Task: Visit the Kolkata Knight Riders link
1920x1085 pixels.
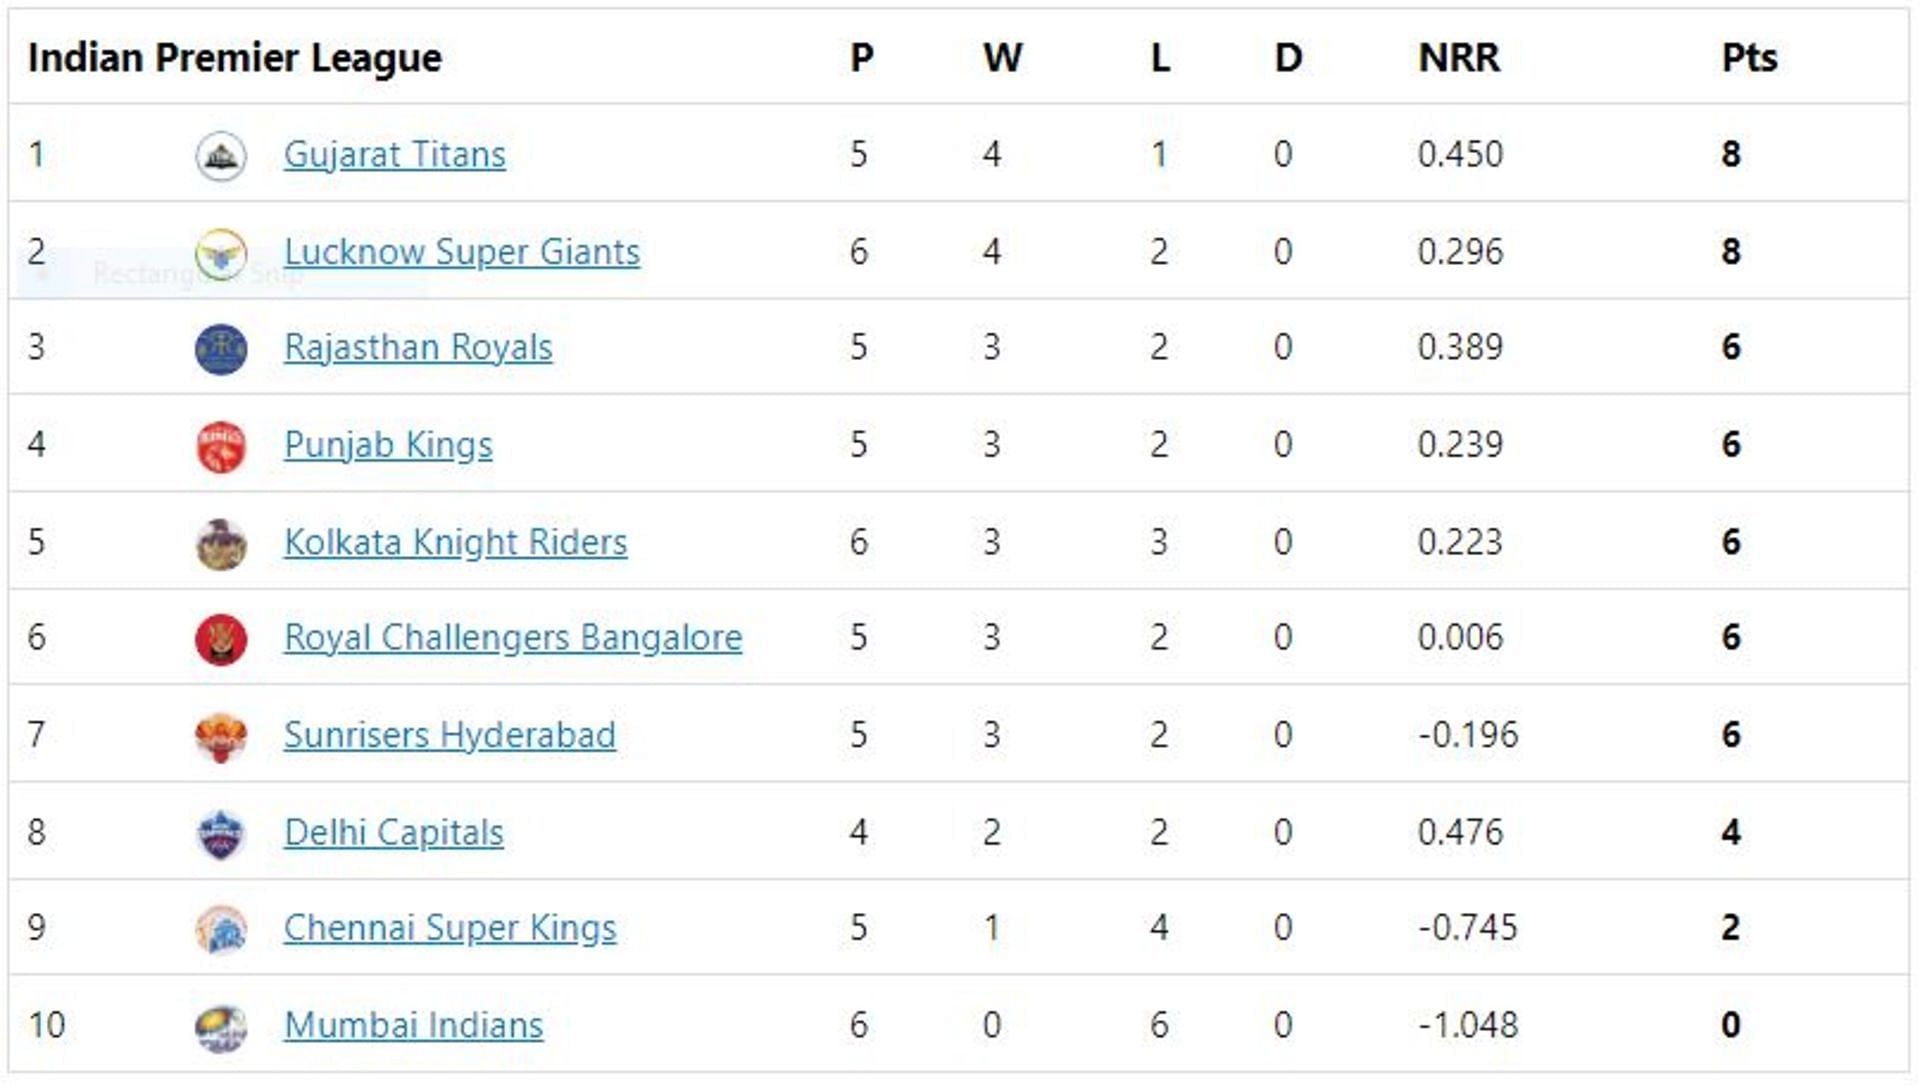Action: 456,542
